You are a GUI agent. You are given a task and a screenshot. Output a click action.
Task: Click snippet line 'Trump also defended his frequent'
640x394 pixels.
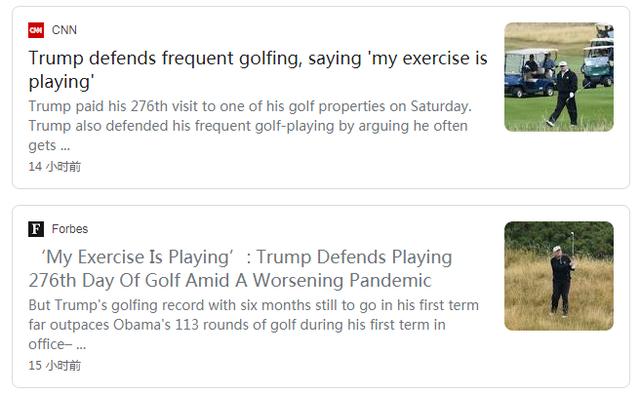248,126
